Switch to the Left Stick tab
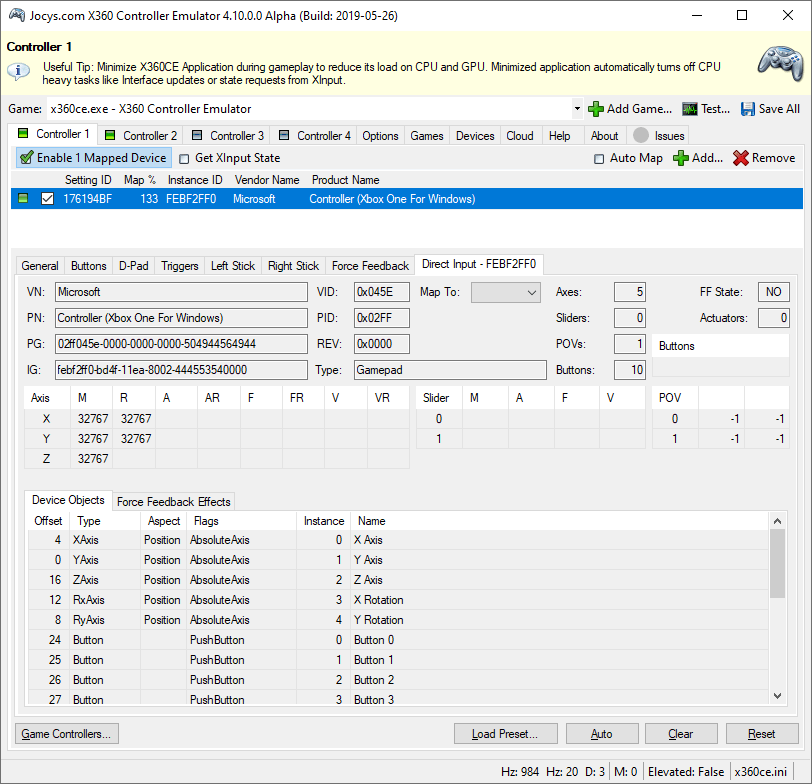 point(233,266)
